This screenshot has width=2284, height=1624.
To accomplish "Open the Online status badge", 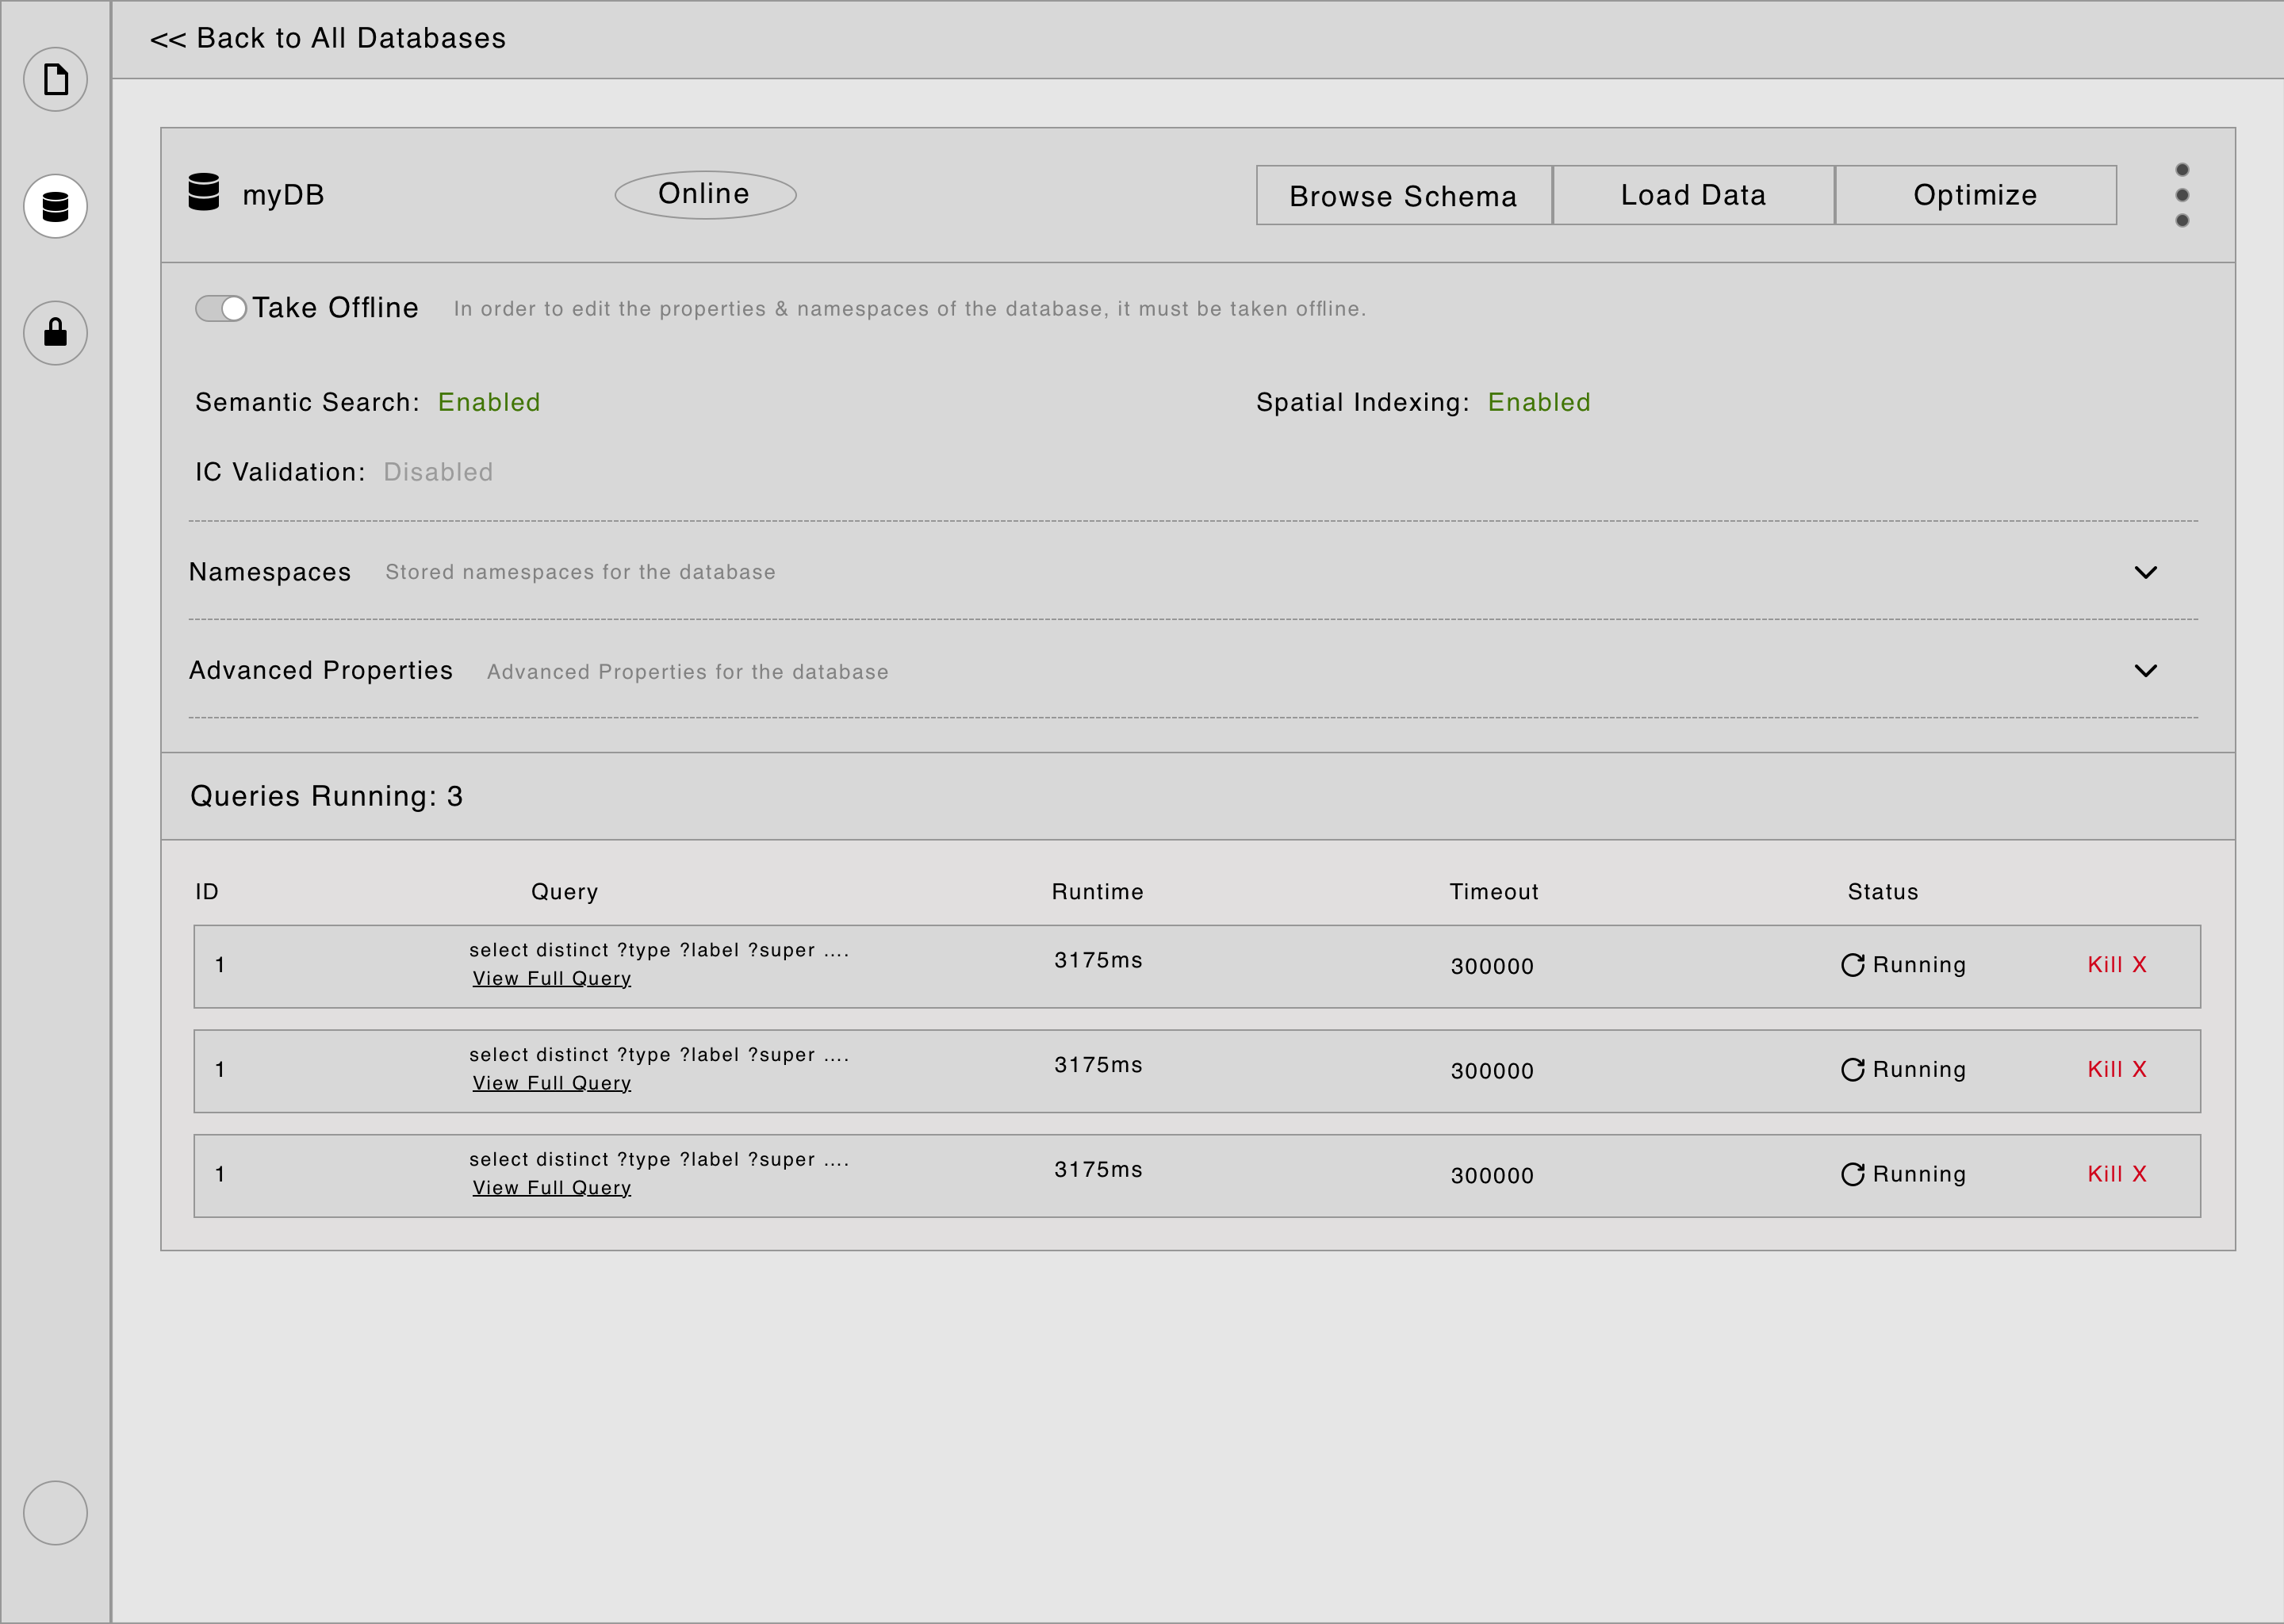I will click(x=704, y=193).
